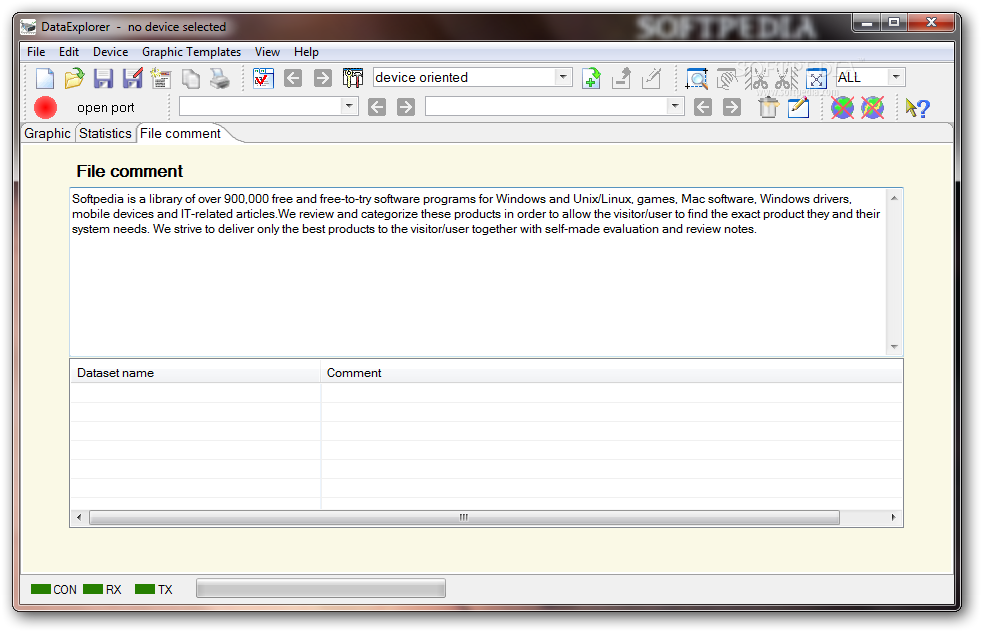Click the text area scroll up arrow

pyautogui.click(x=894, y=198)
